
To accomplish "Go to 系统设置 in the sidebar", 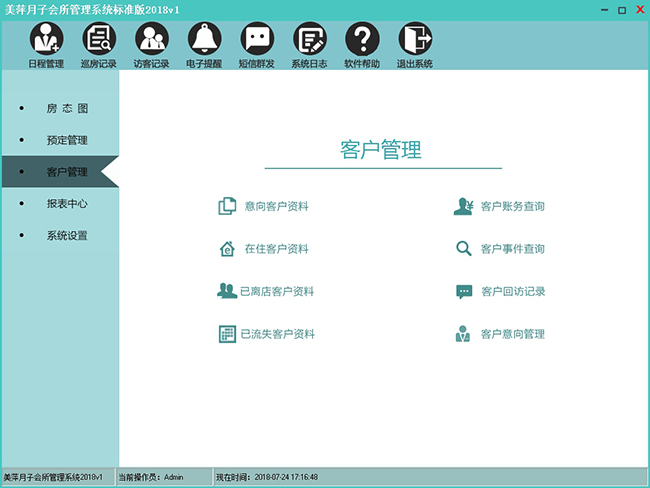I will (67, 236).
